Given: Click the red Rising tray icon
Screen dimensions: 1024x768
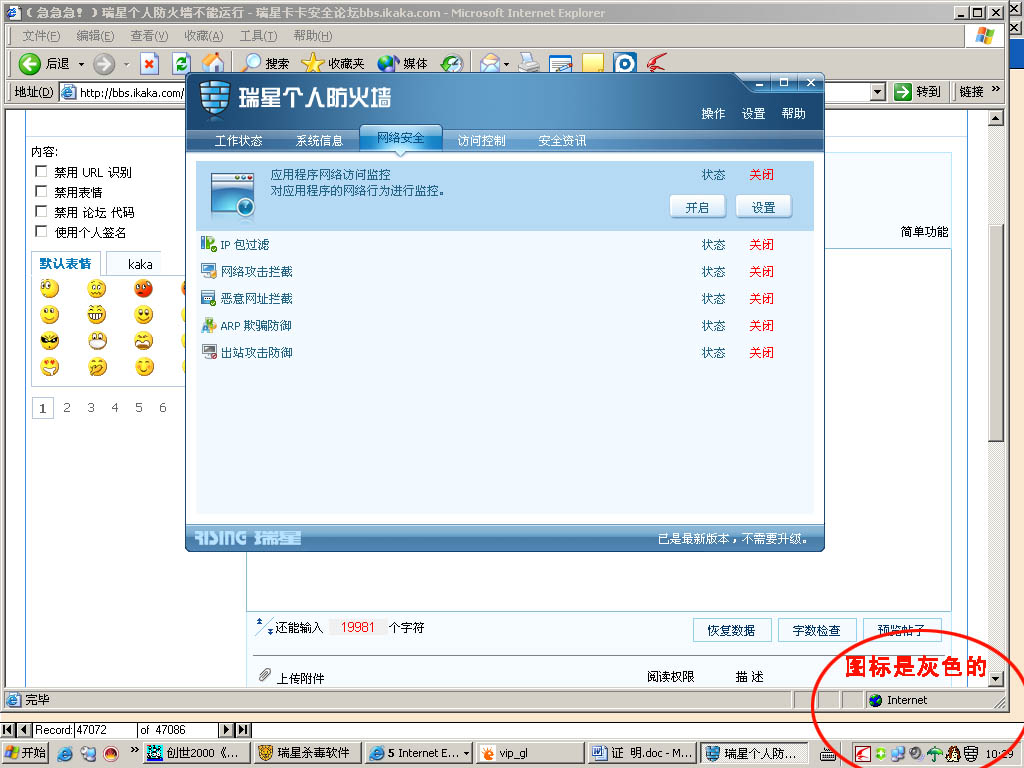Looking at the screenshot, I should (863, 754).
